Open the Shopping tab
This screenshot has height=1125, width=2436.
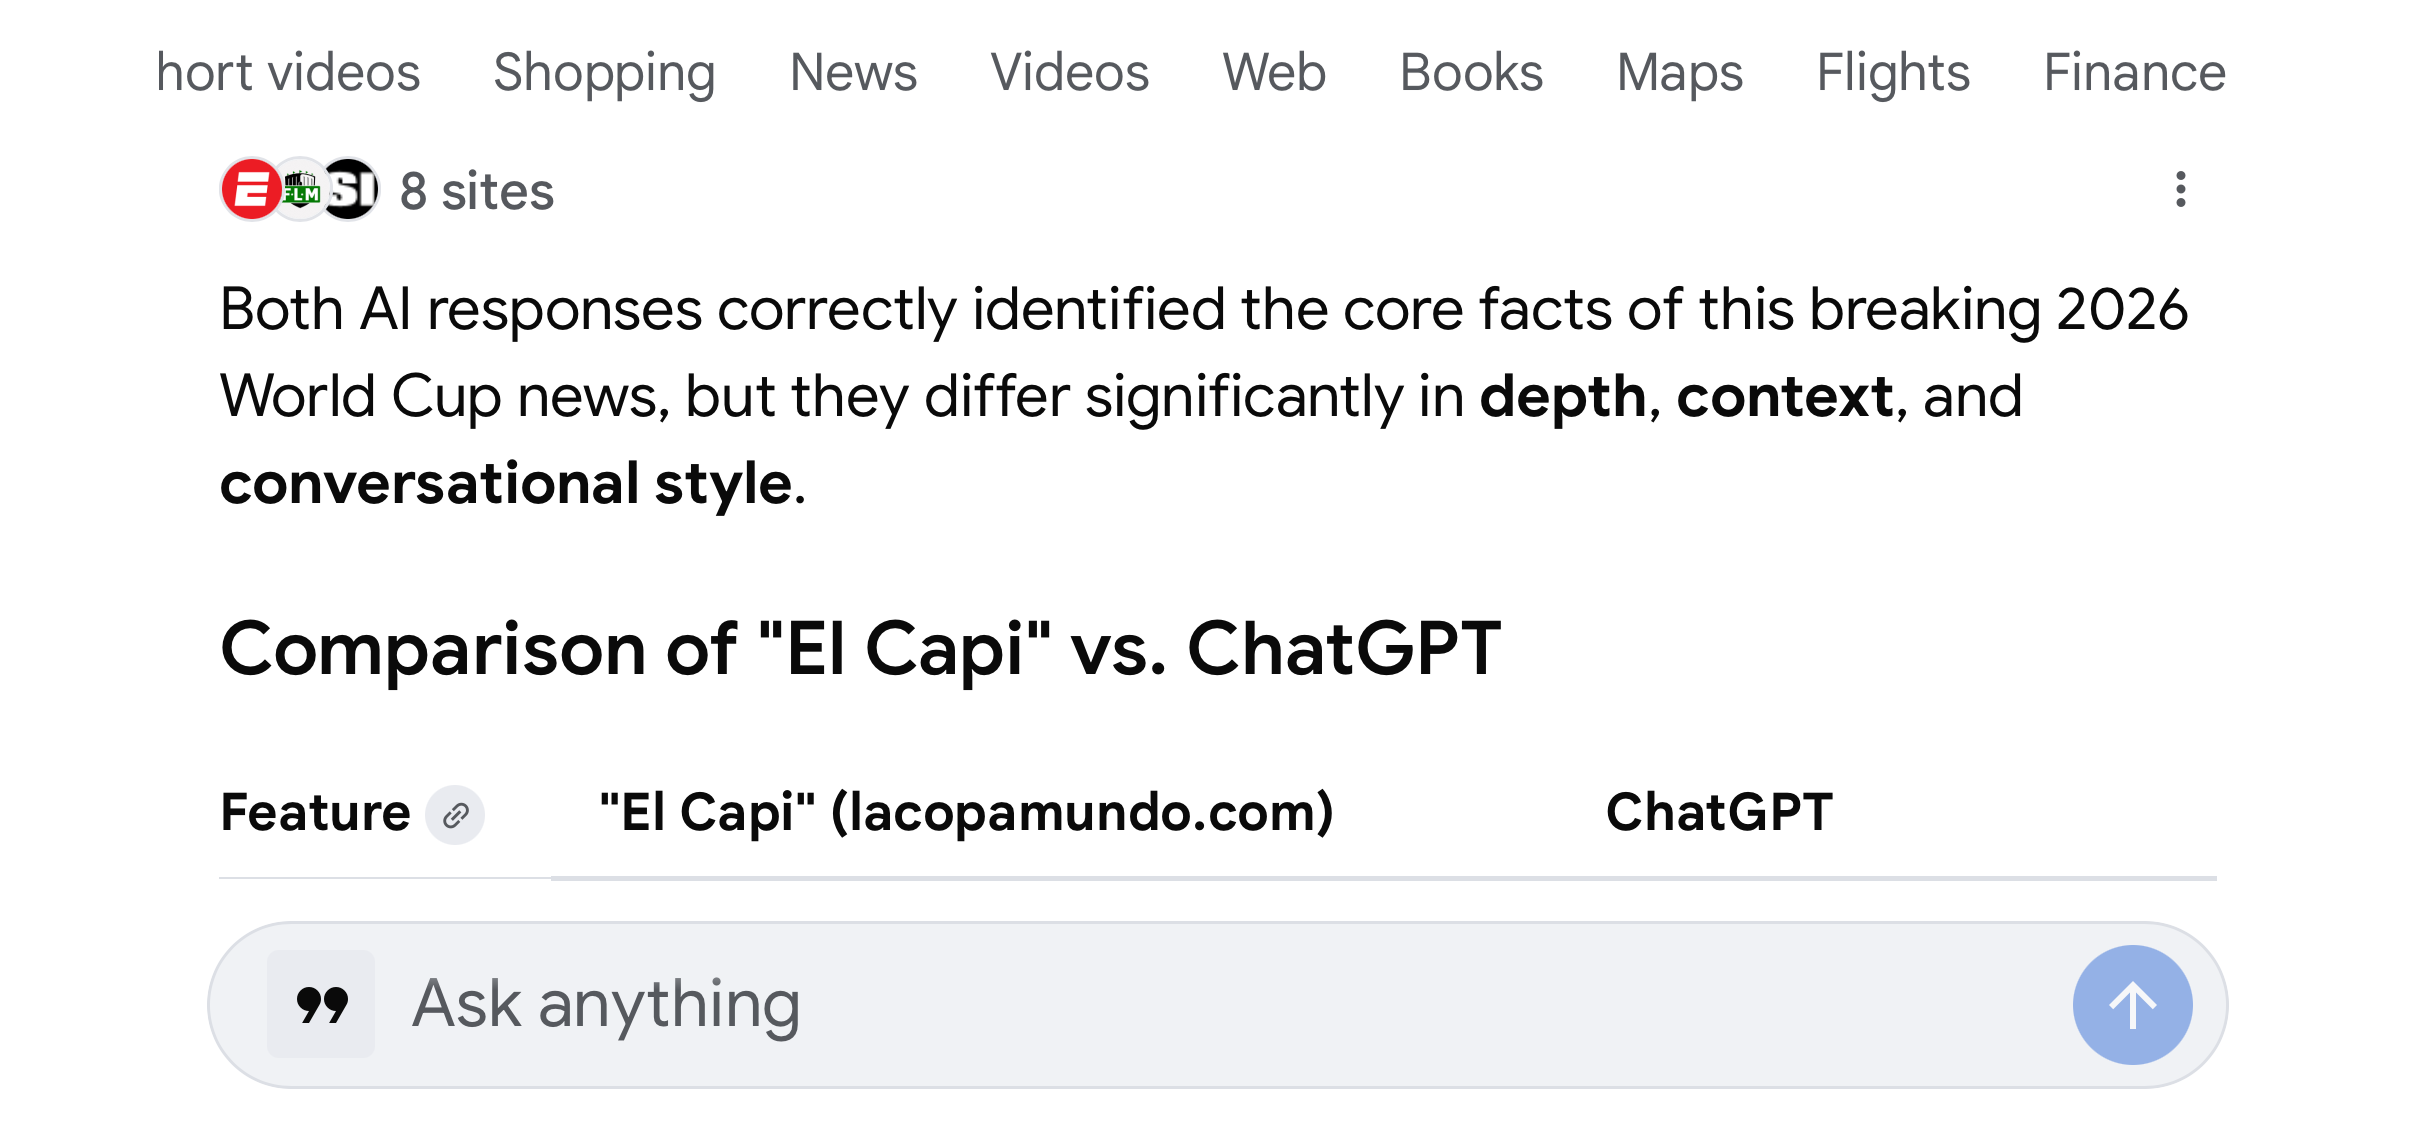pos(604,72)
